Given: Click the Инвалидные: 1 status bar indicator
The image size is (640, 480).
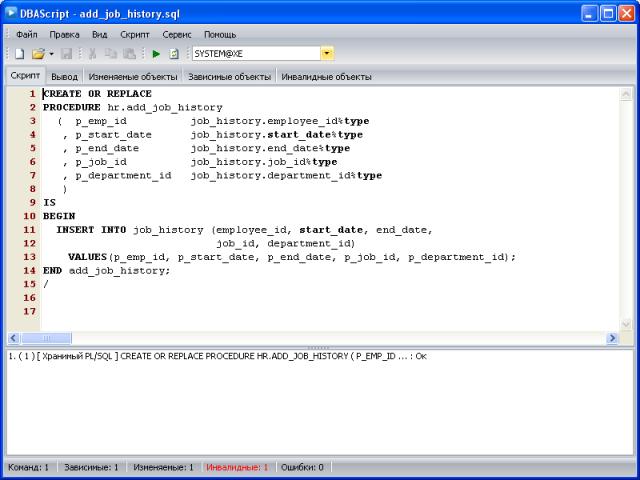Looking at the screenshot, I should click(236, 467).
